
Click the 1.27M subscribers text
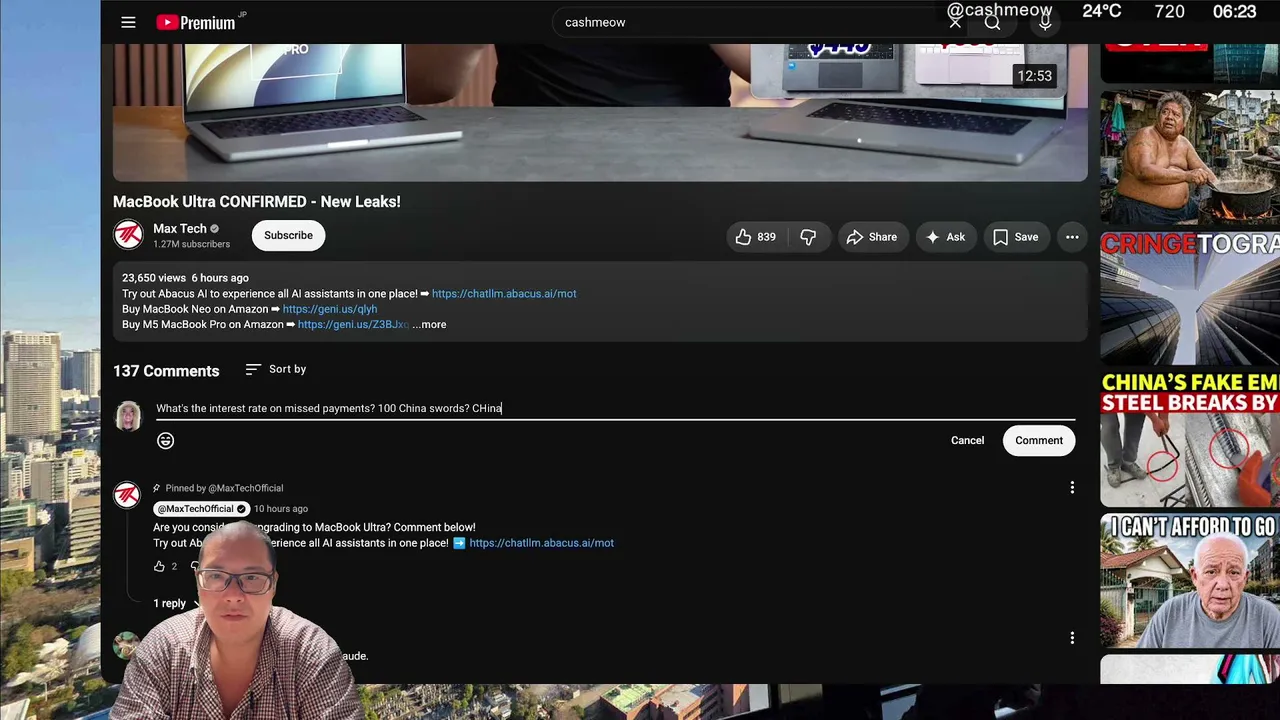[191, 244]
